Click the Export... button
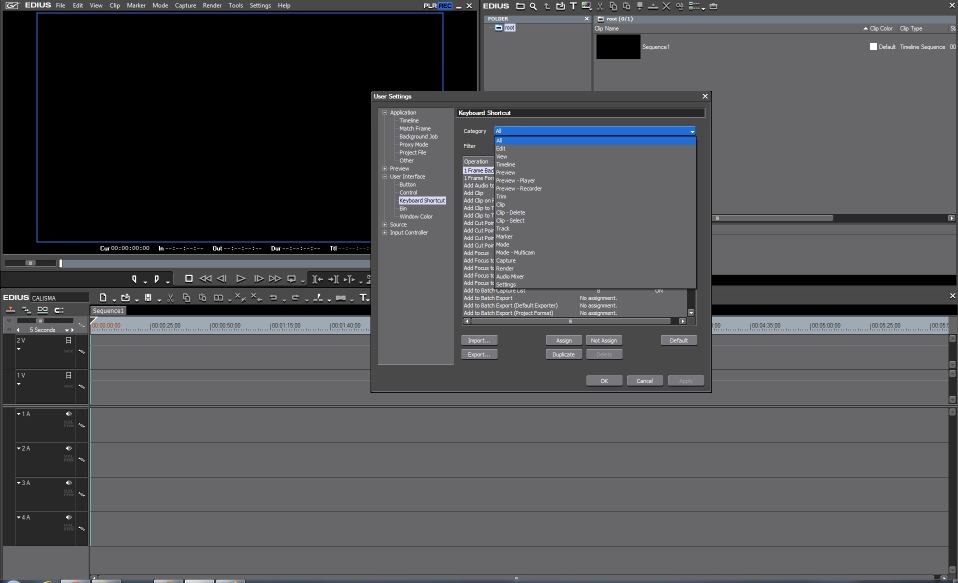 tap(479, 354)
